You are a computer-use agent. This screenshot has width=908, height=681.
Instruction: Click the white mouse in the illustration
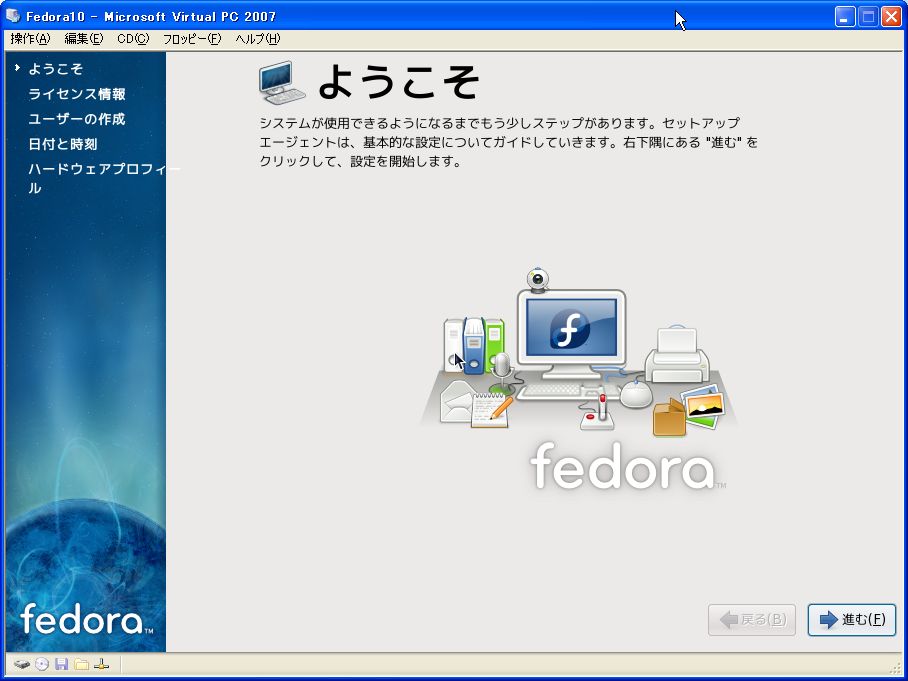click(636, 394)
